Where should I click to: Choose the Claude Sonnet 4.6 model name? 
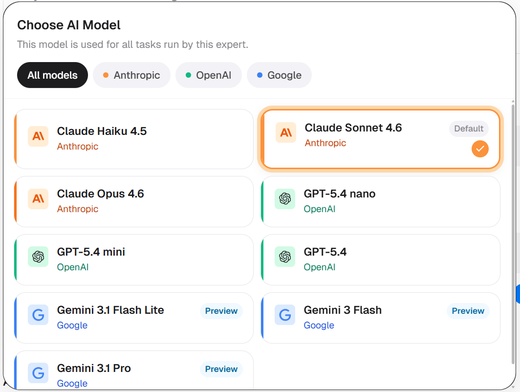353,128
